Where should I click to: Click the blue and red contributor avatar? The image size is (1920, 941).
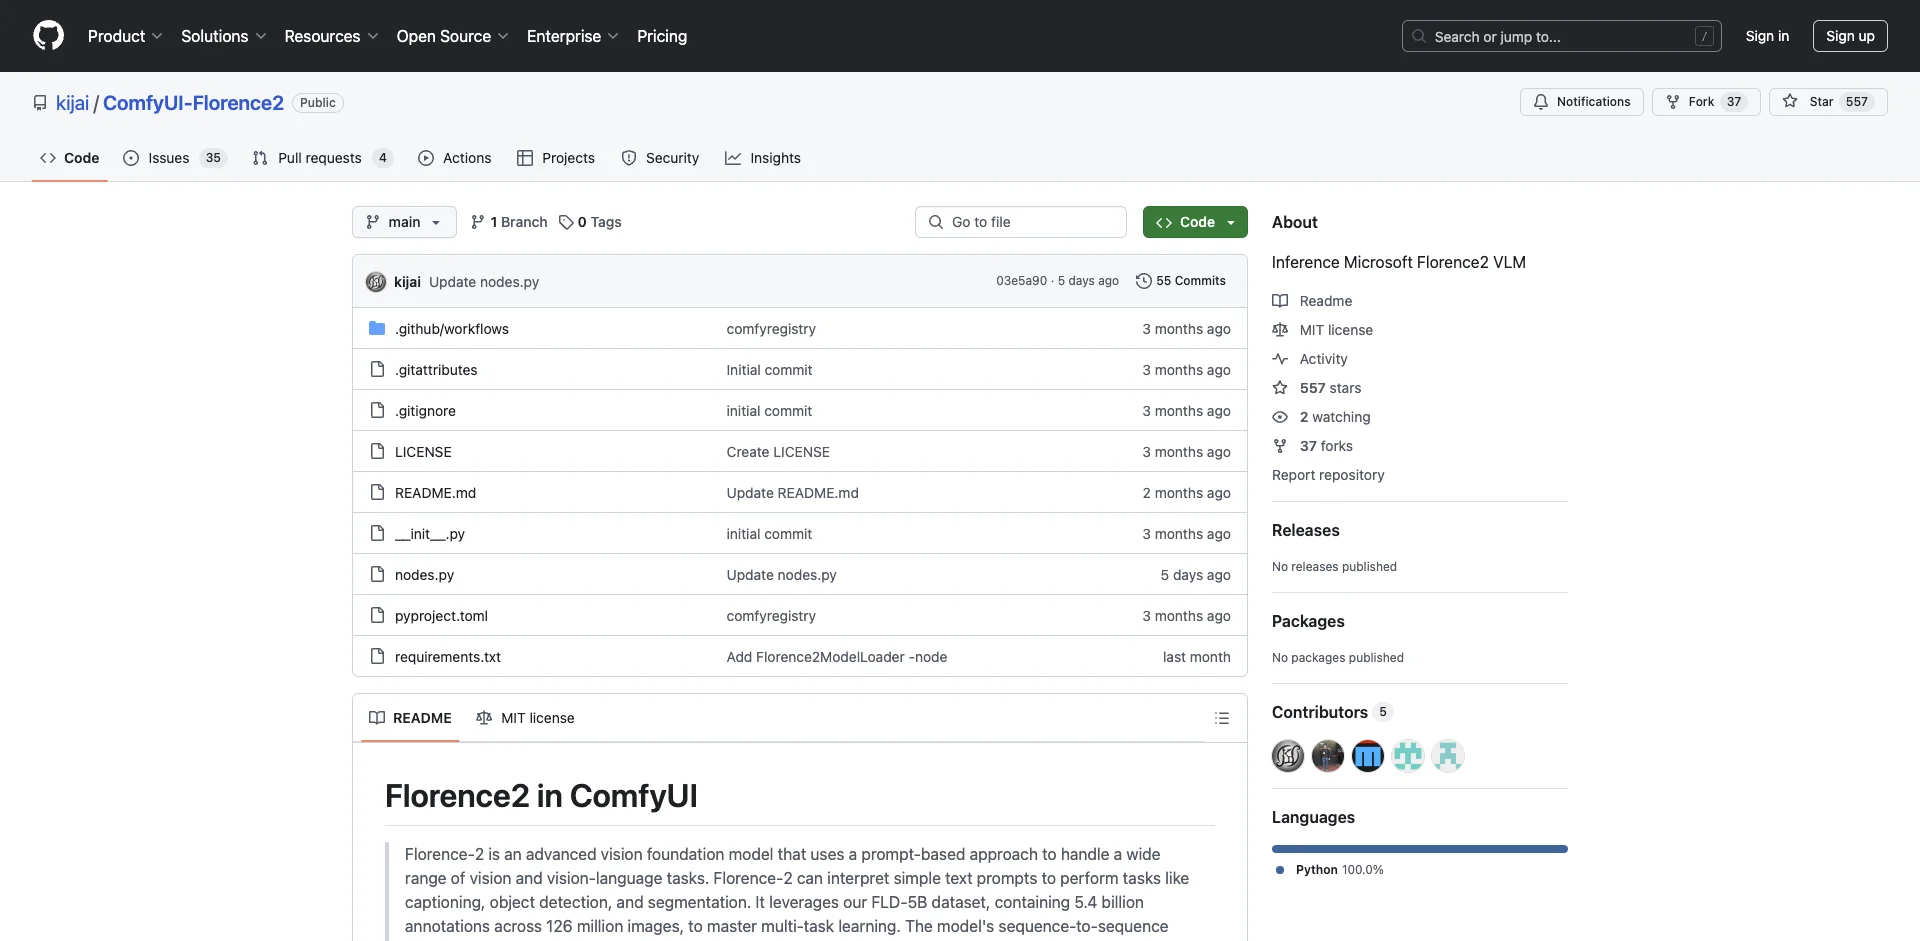[1368, 756]
